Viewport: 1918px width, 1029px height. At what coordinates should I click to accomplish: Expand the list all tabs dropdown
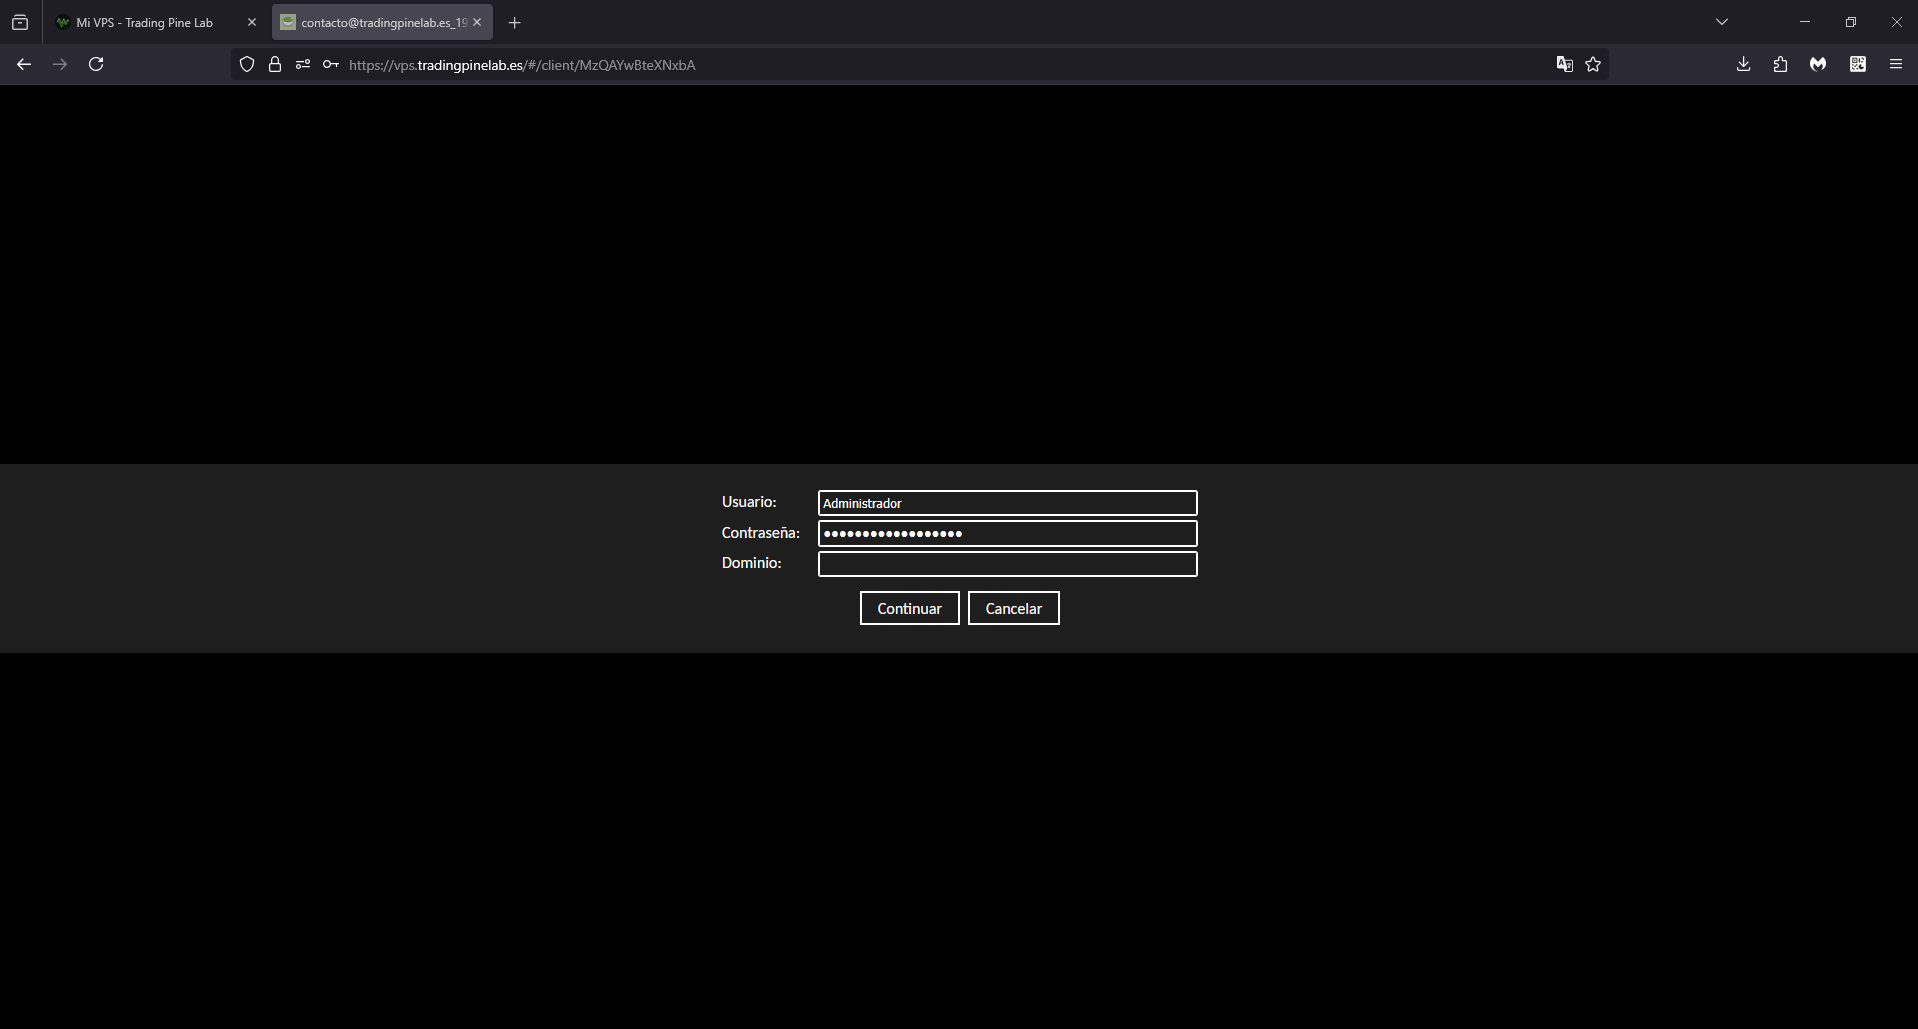[1722, 22]
